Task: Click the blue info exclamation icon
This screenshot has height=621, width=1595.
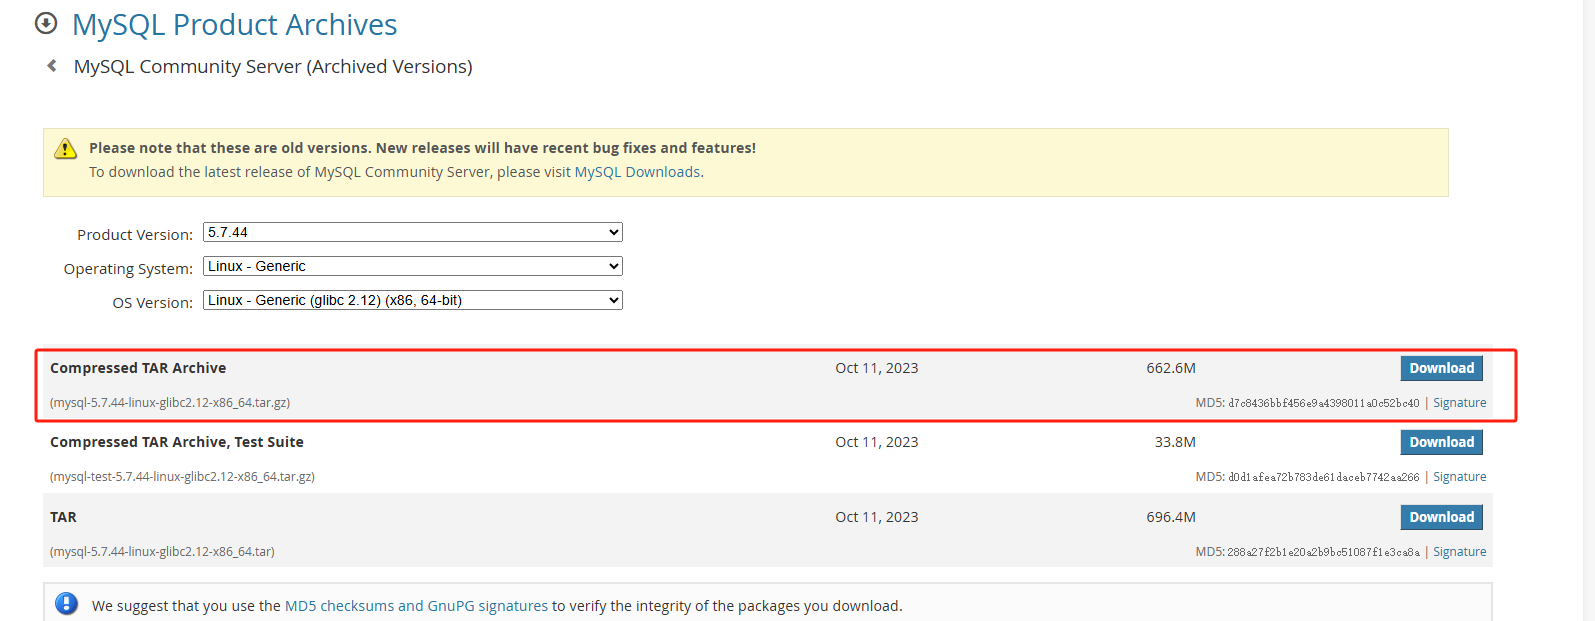Action: (67, 604)
